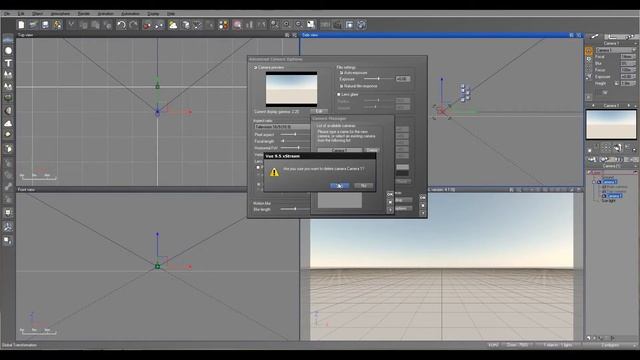This screenshot has height=360, width=640.
Task: Click Yes in the delete camera prompt
Action: point(339,186)
